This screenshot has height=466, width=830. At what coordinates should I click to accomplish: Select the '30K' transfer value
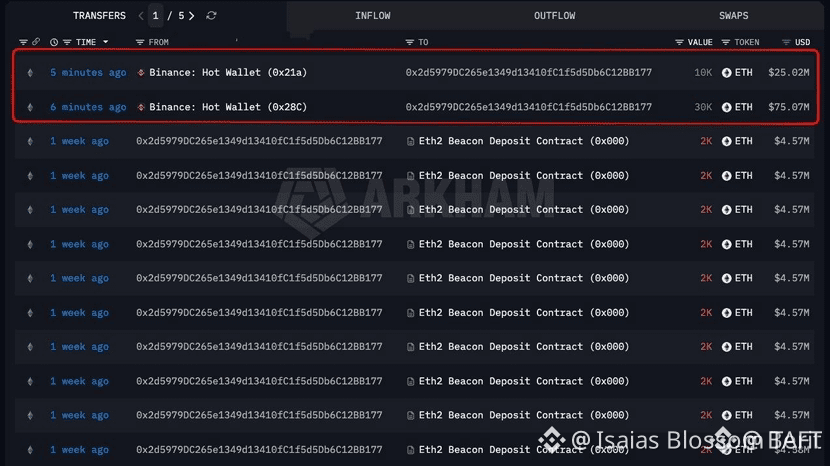[703, 107]
